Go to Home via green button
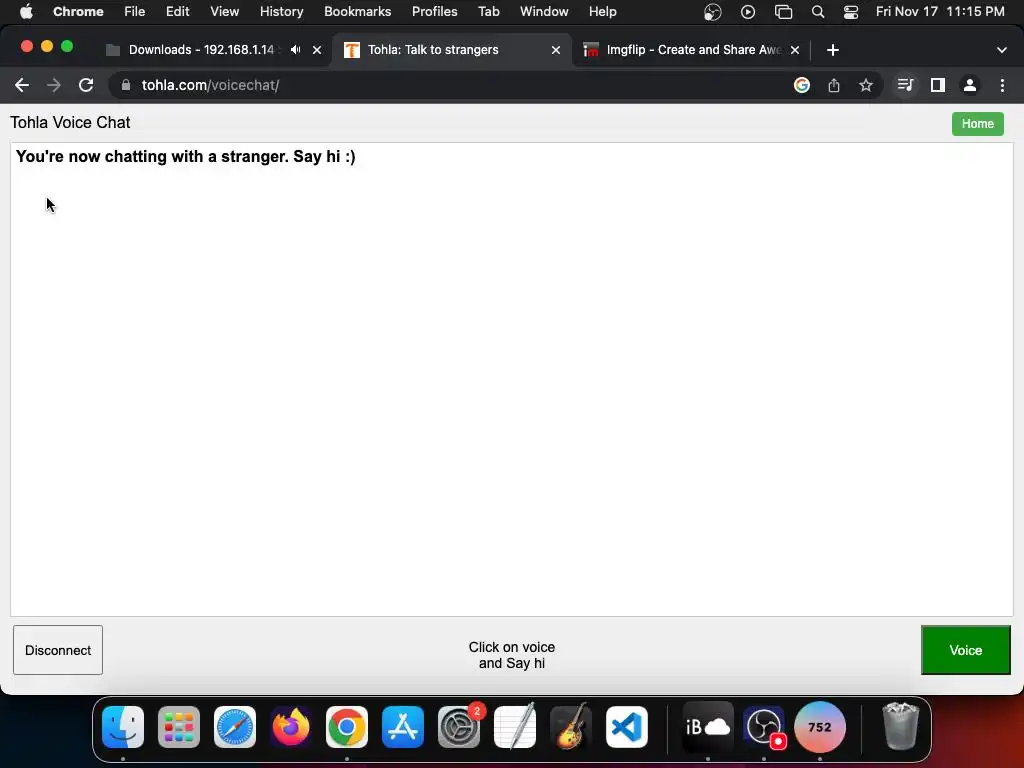The width and height of the screenshot is (1024, 768). point(978,124)
